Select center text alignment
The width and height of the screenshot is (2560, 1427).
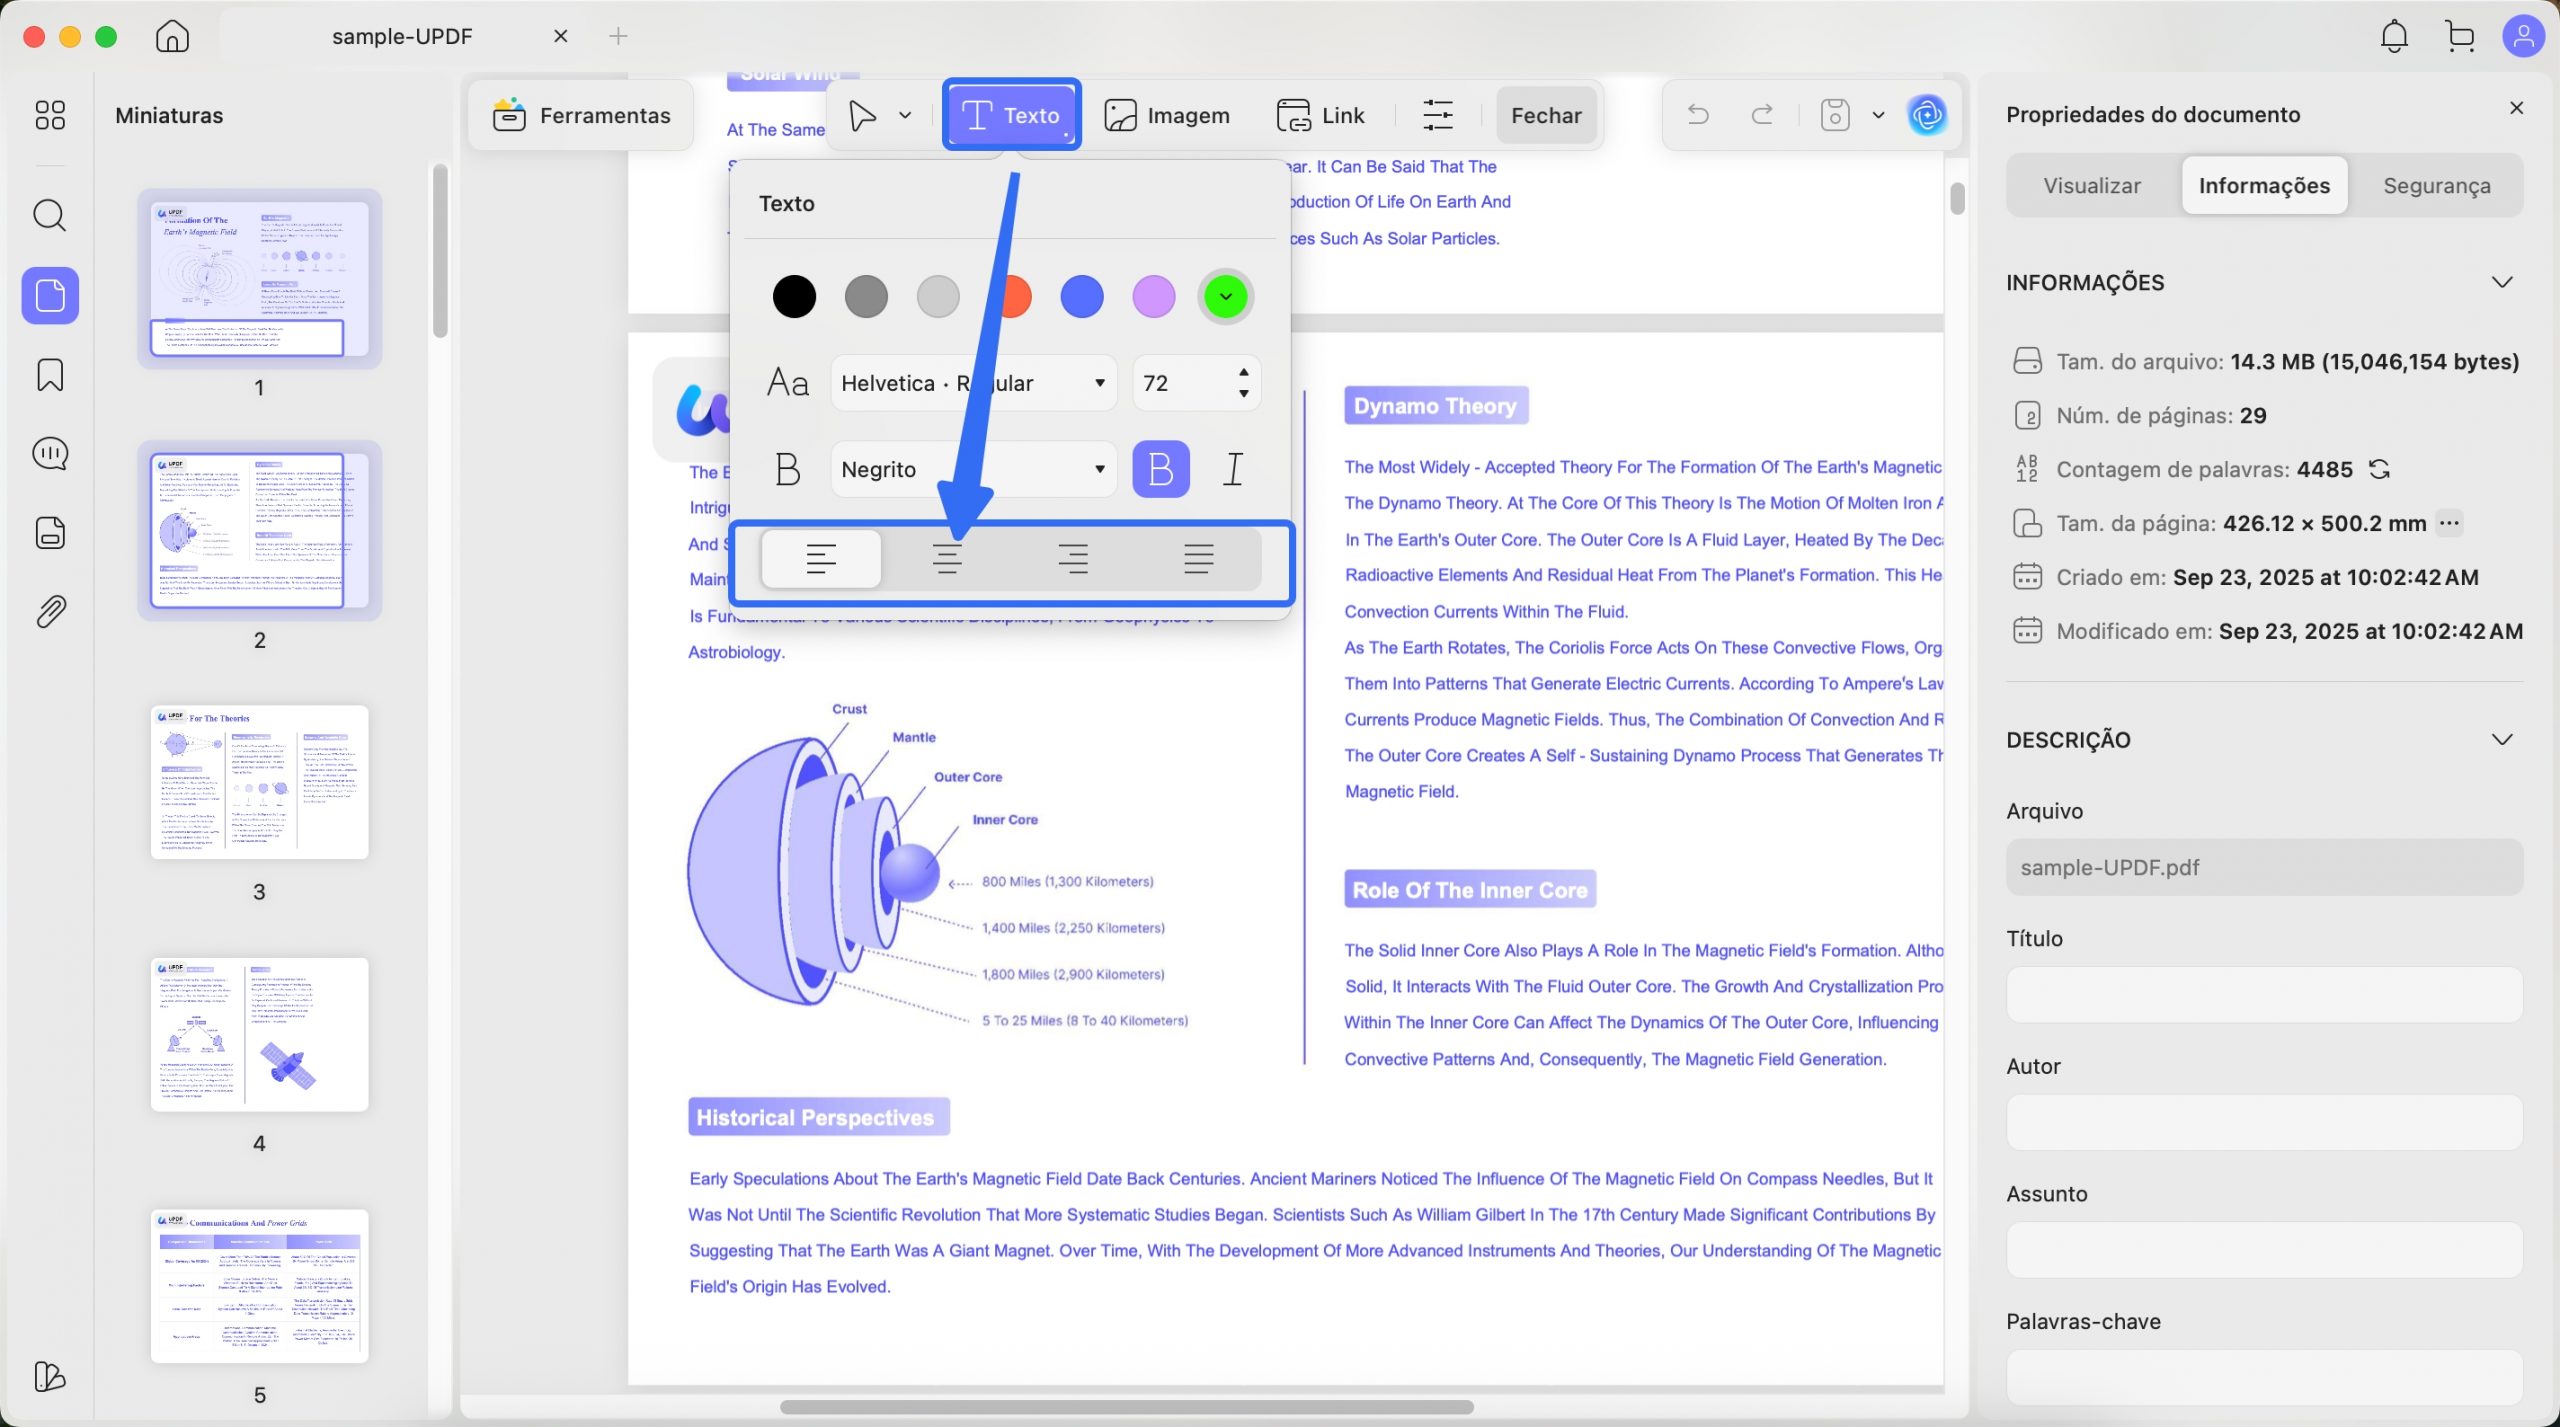coord(946,558)
